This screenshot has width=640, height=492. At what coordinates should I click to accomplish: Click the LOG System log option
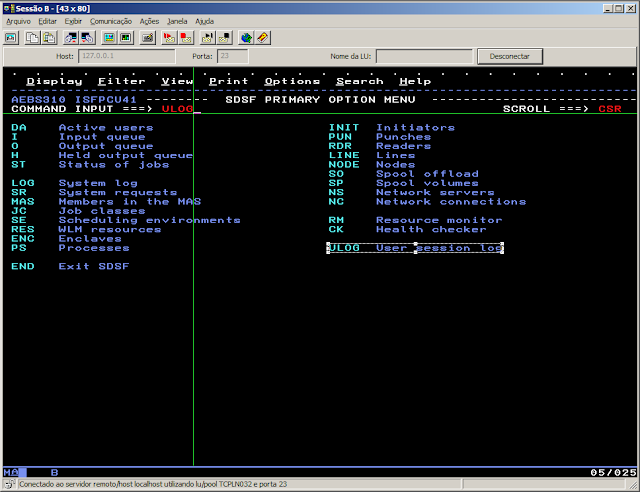[74, 183]
